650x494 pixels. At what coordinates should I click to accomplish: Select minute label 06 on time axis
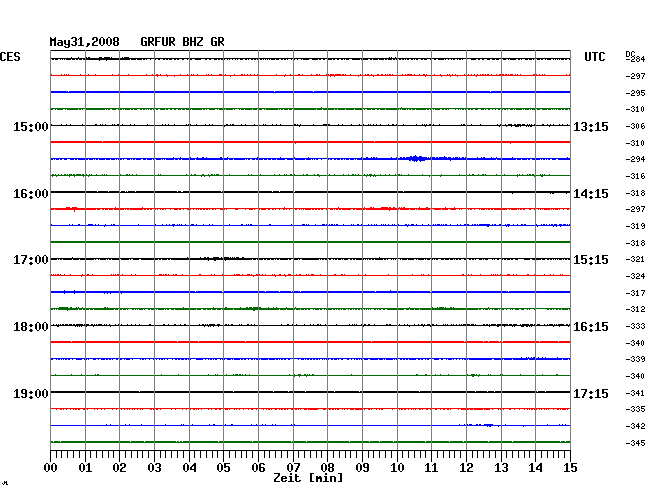[258, 468]
